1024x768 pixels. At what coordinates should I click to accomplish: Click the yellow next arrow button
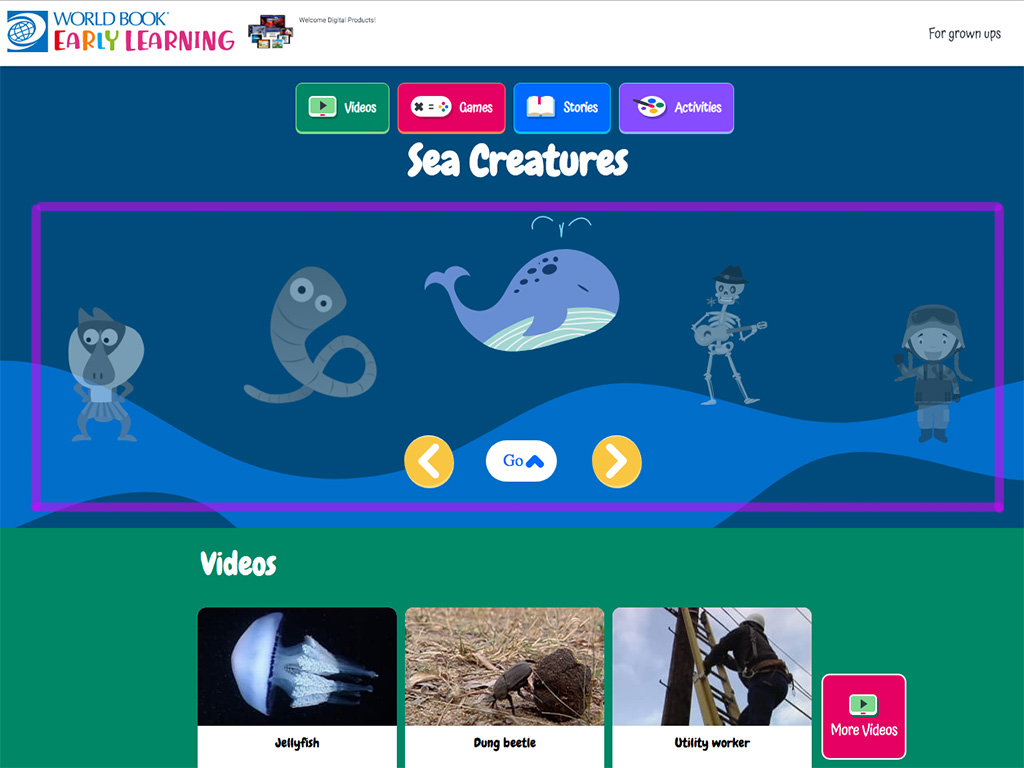tap(616, 461)
